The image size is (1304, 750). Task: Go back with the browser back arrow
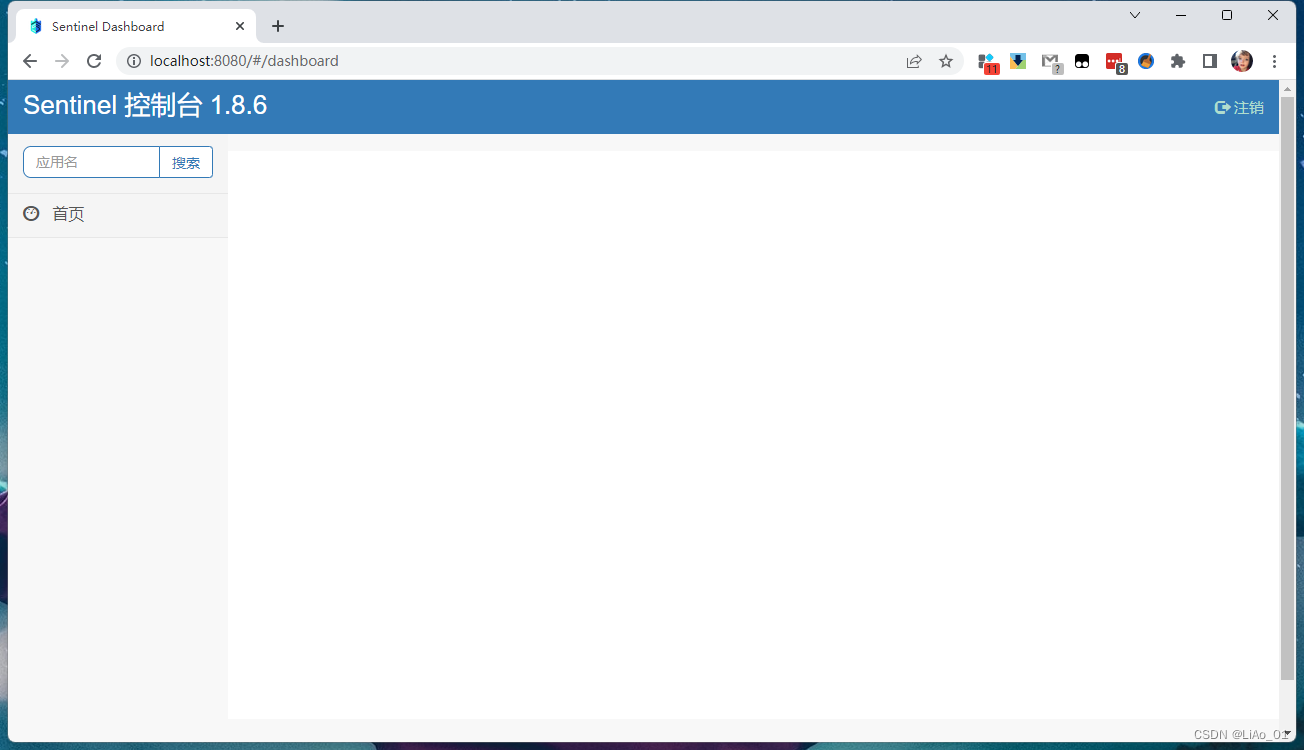30,61
